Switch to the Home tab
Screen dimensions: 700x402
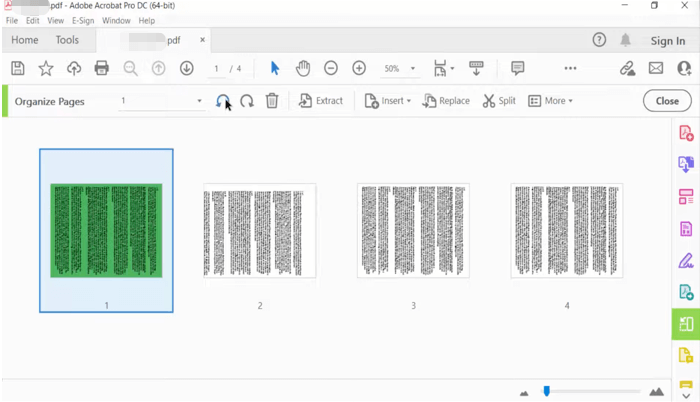[25, 40]
